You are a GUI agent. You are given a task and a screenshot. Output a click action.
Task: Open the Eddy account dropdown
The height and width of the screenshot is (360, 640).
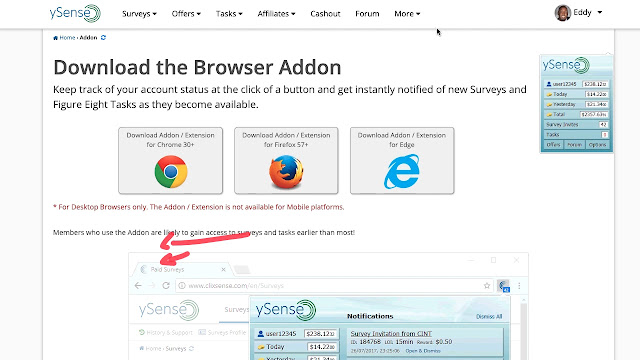[587, 12]
